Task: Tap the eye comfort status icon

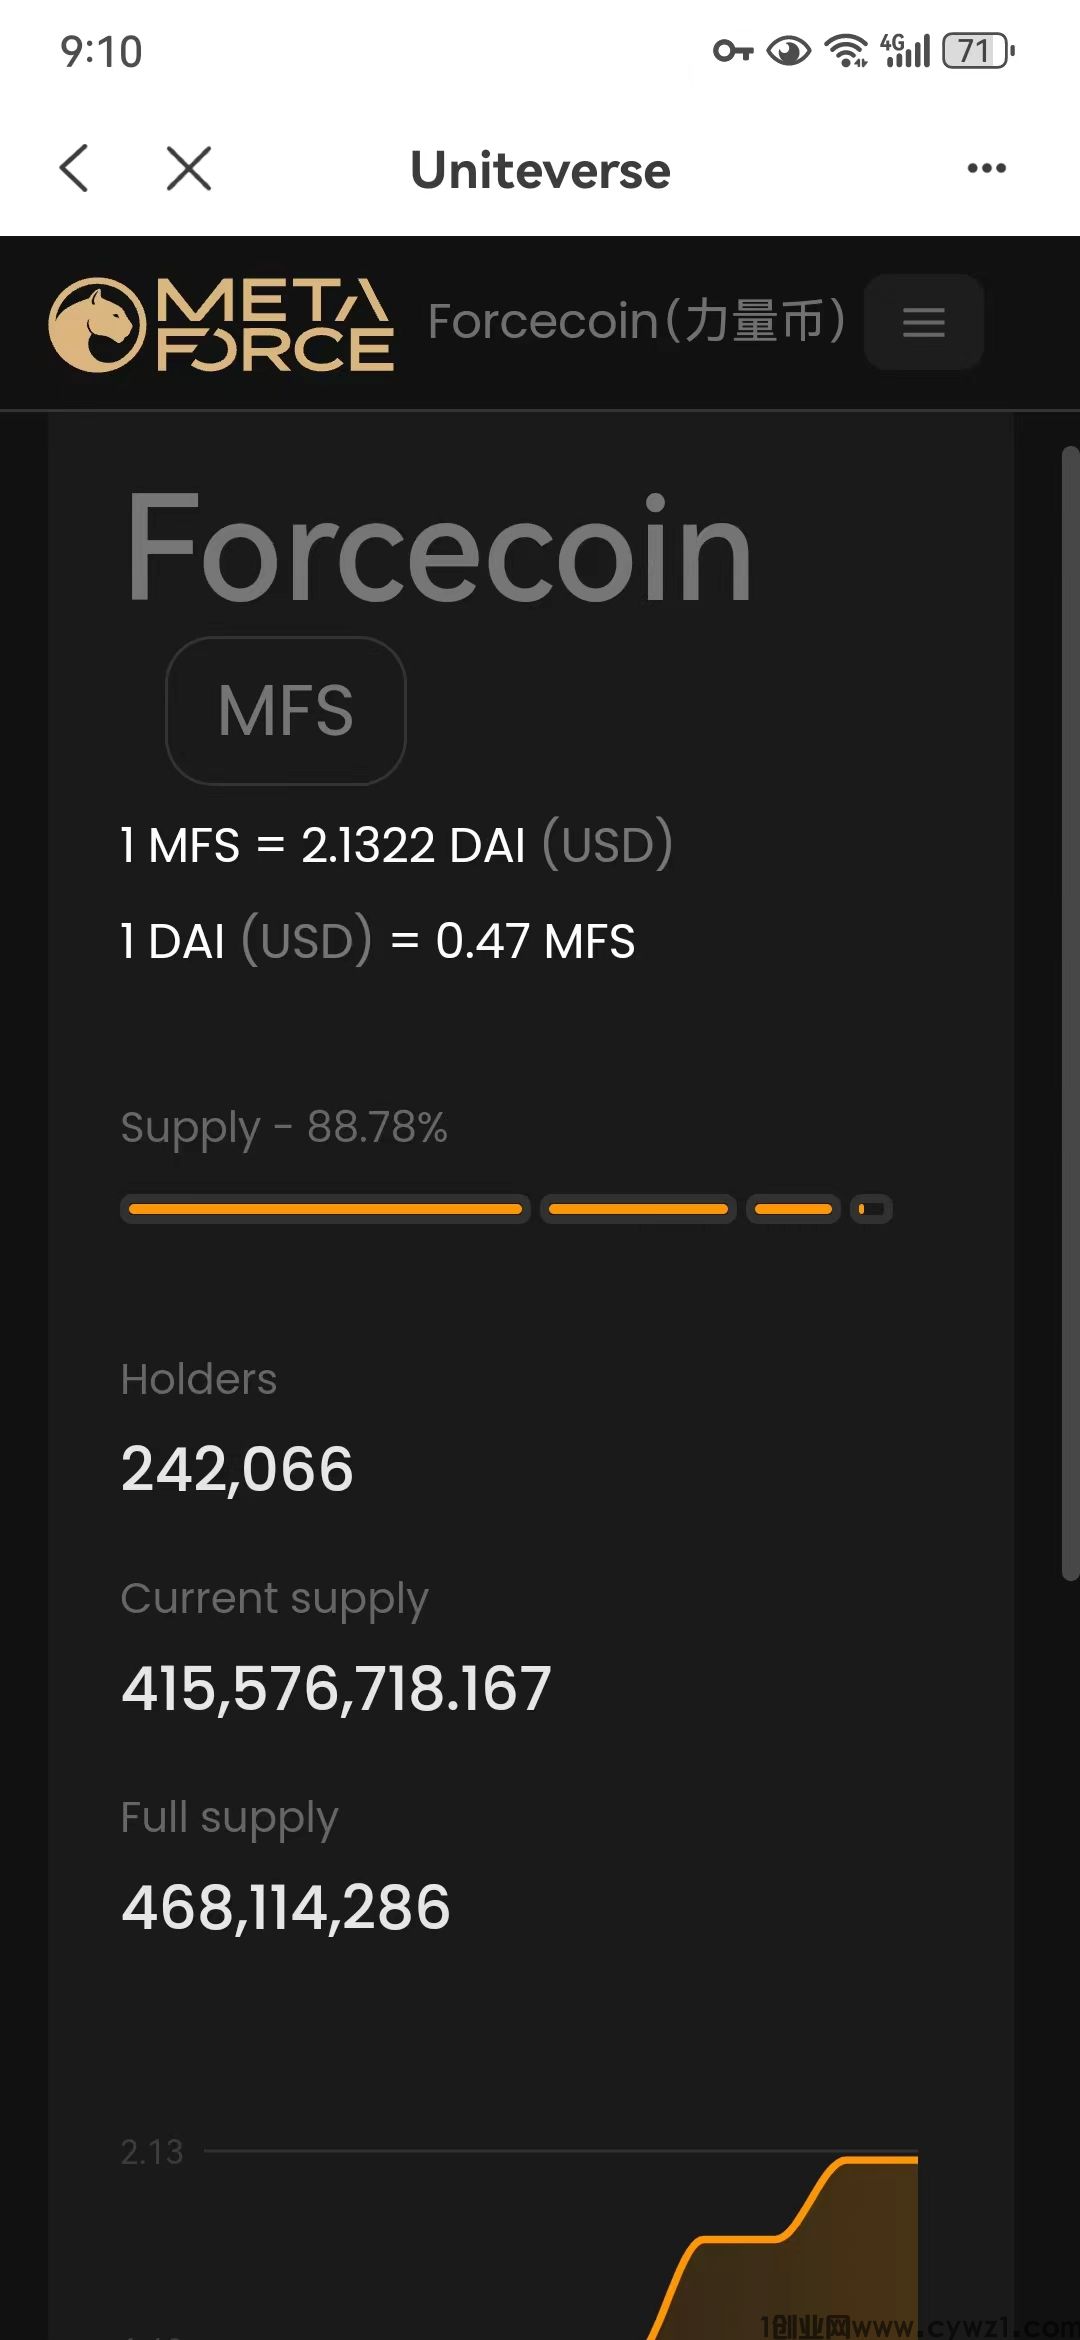Action: 789,50
